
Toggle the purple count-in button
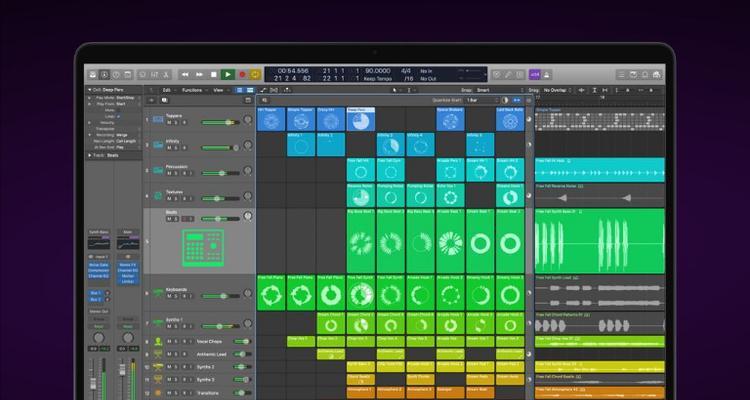(x=534, y=75)
